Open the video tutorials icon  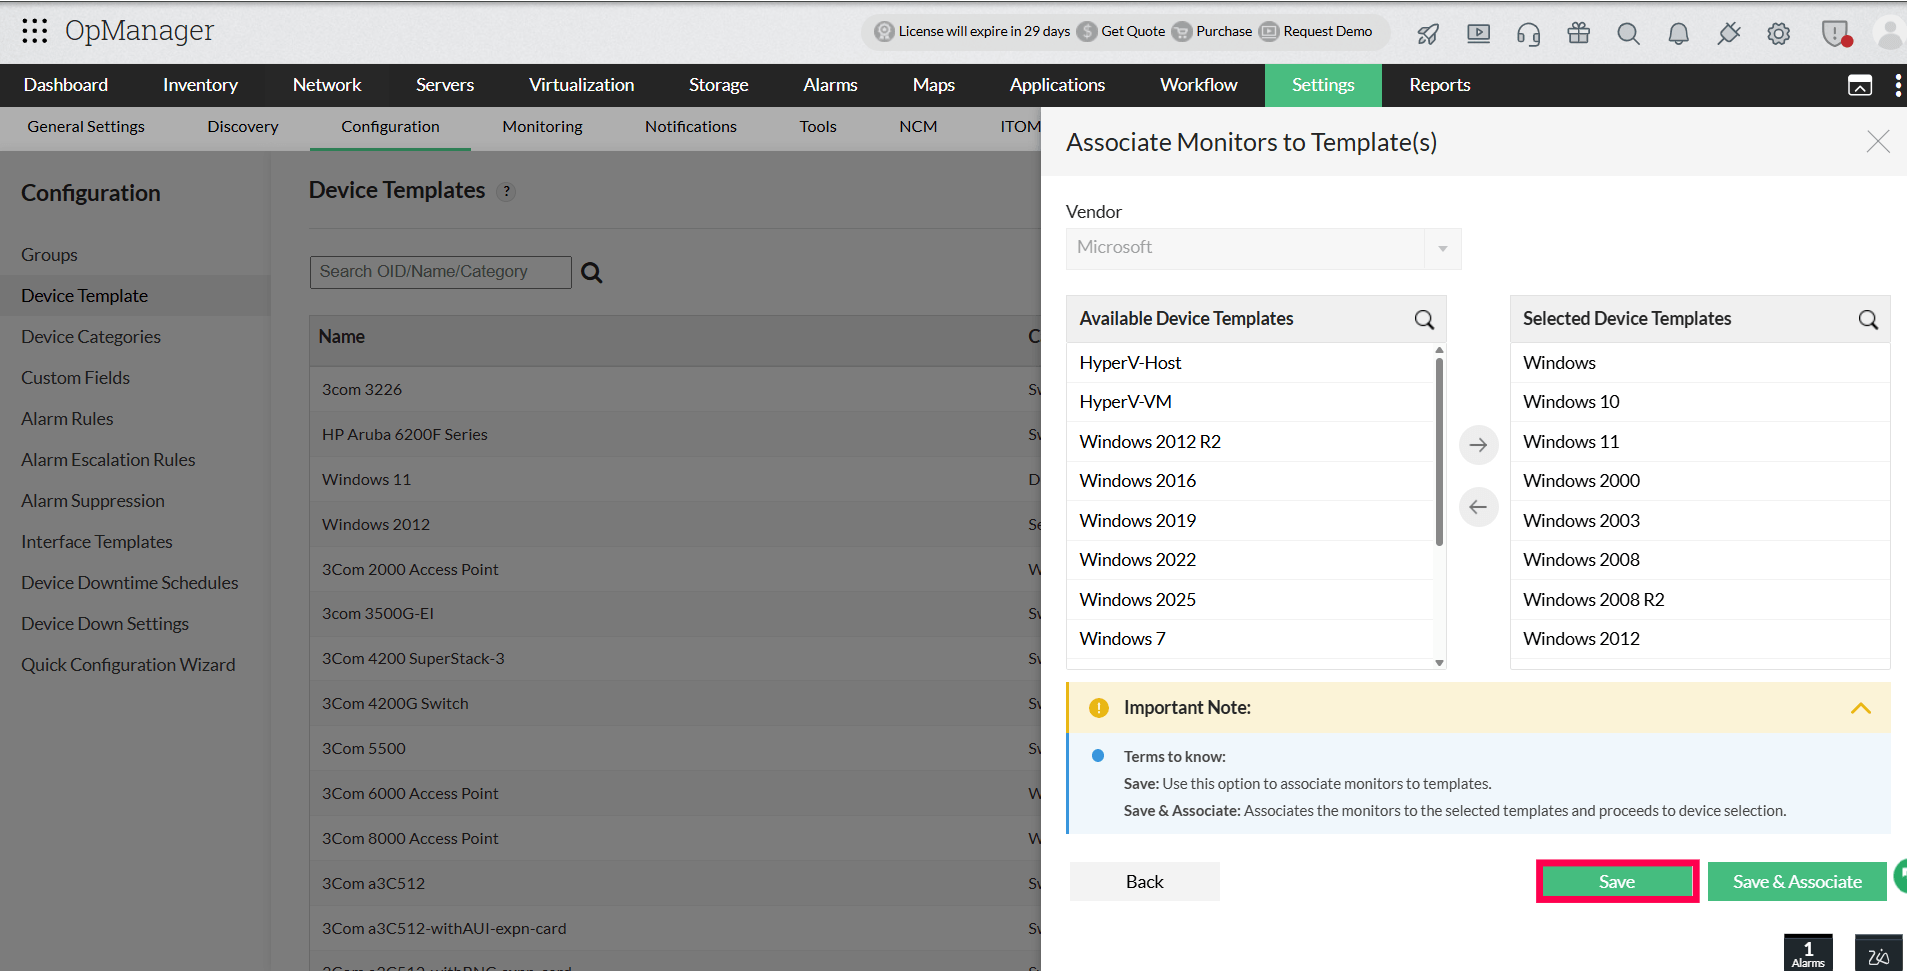pos(1478,34)
